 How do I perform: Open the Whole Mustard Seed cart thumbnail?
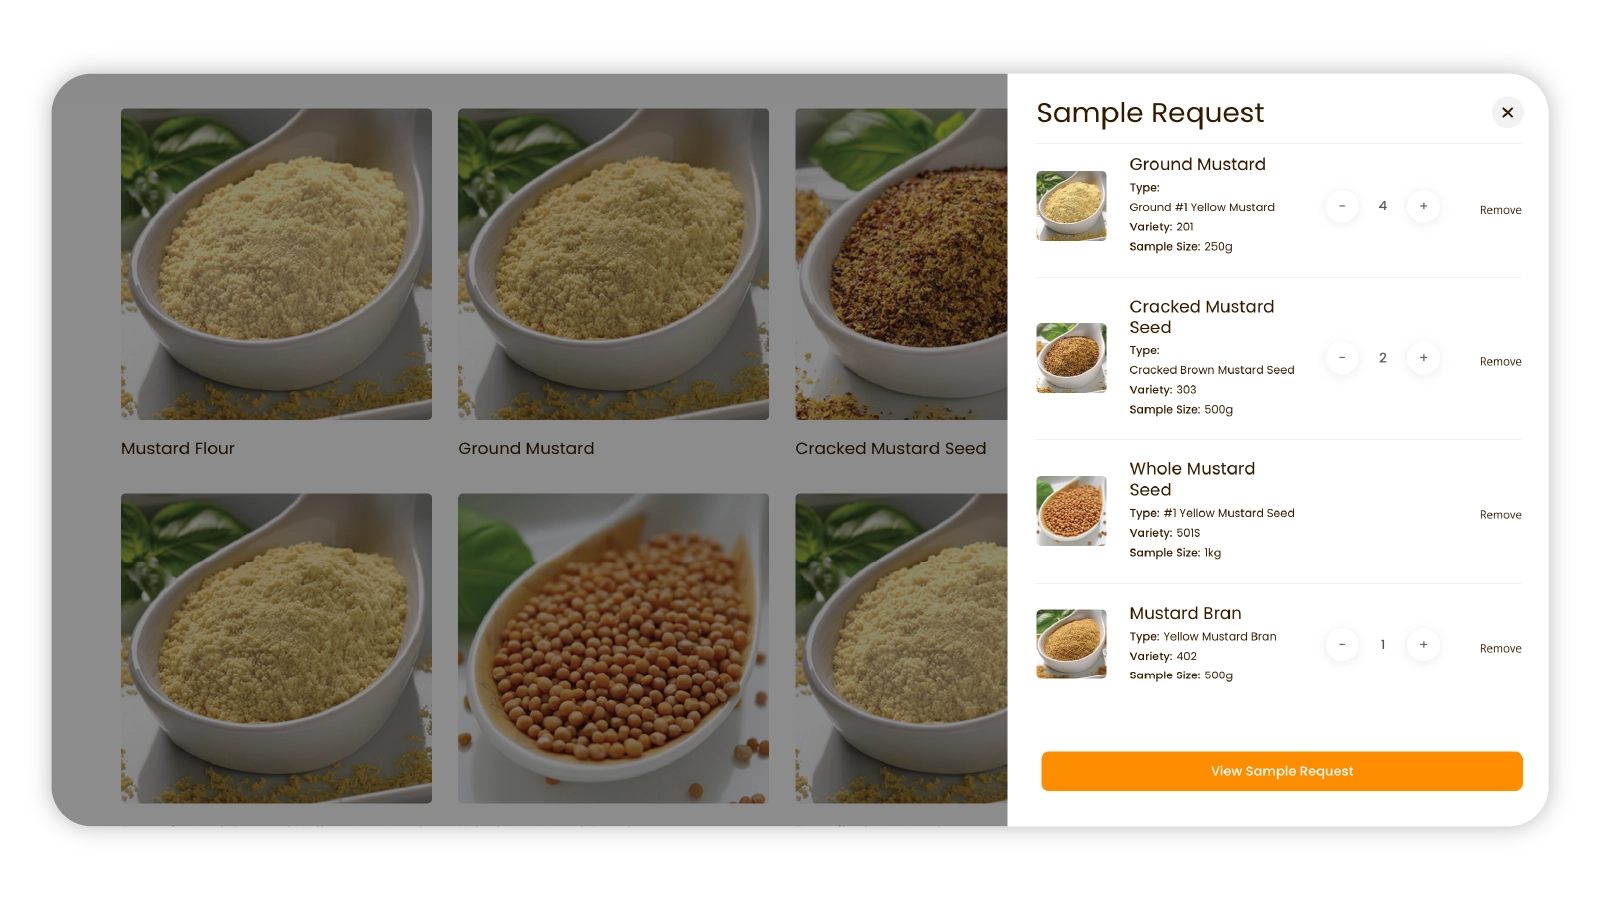[1071, 511]
